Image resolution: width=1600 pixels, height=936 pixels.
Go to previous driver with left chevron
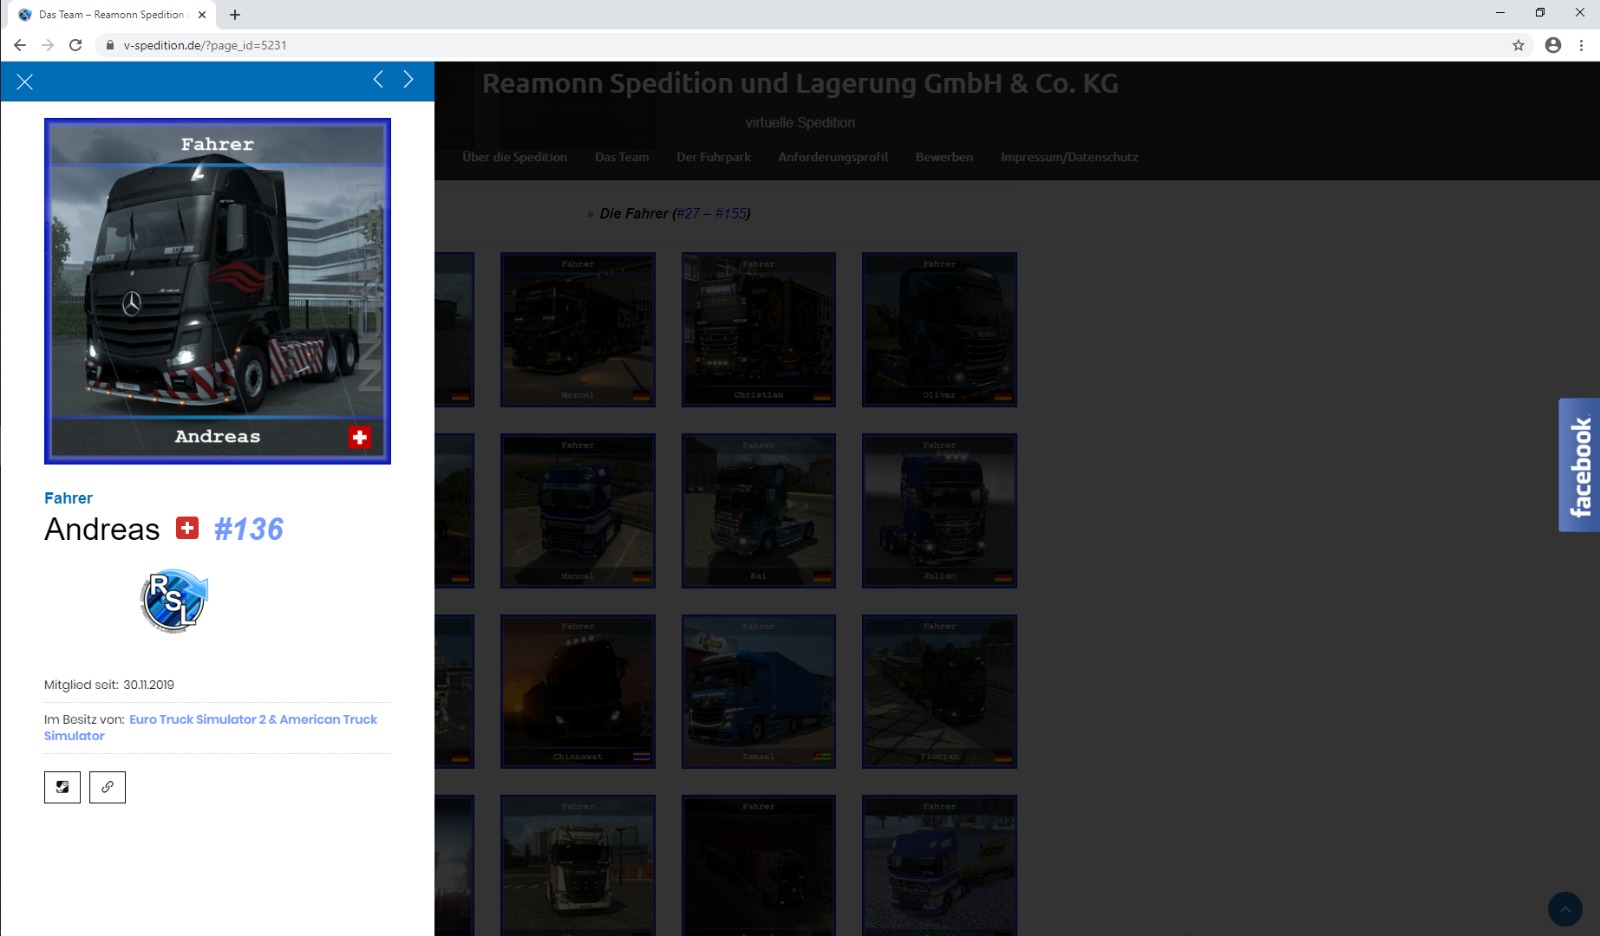tap(378, 80)
